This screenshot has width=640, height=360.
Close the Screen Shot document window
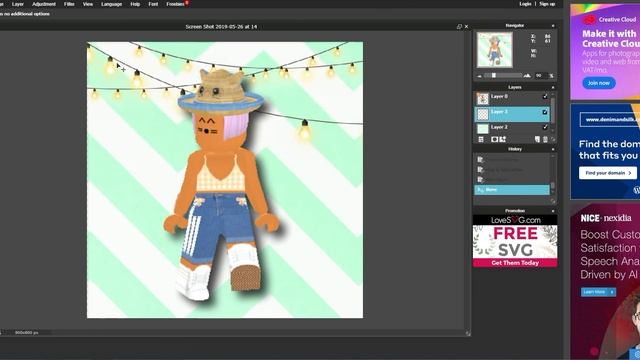[467, 27]
